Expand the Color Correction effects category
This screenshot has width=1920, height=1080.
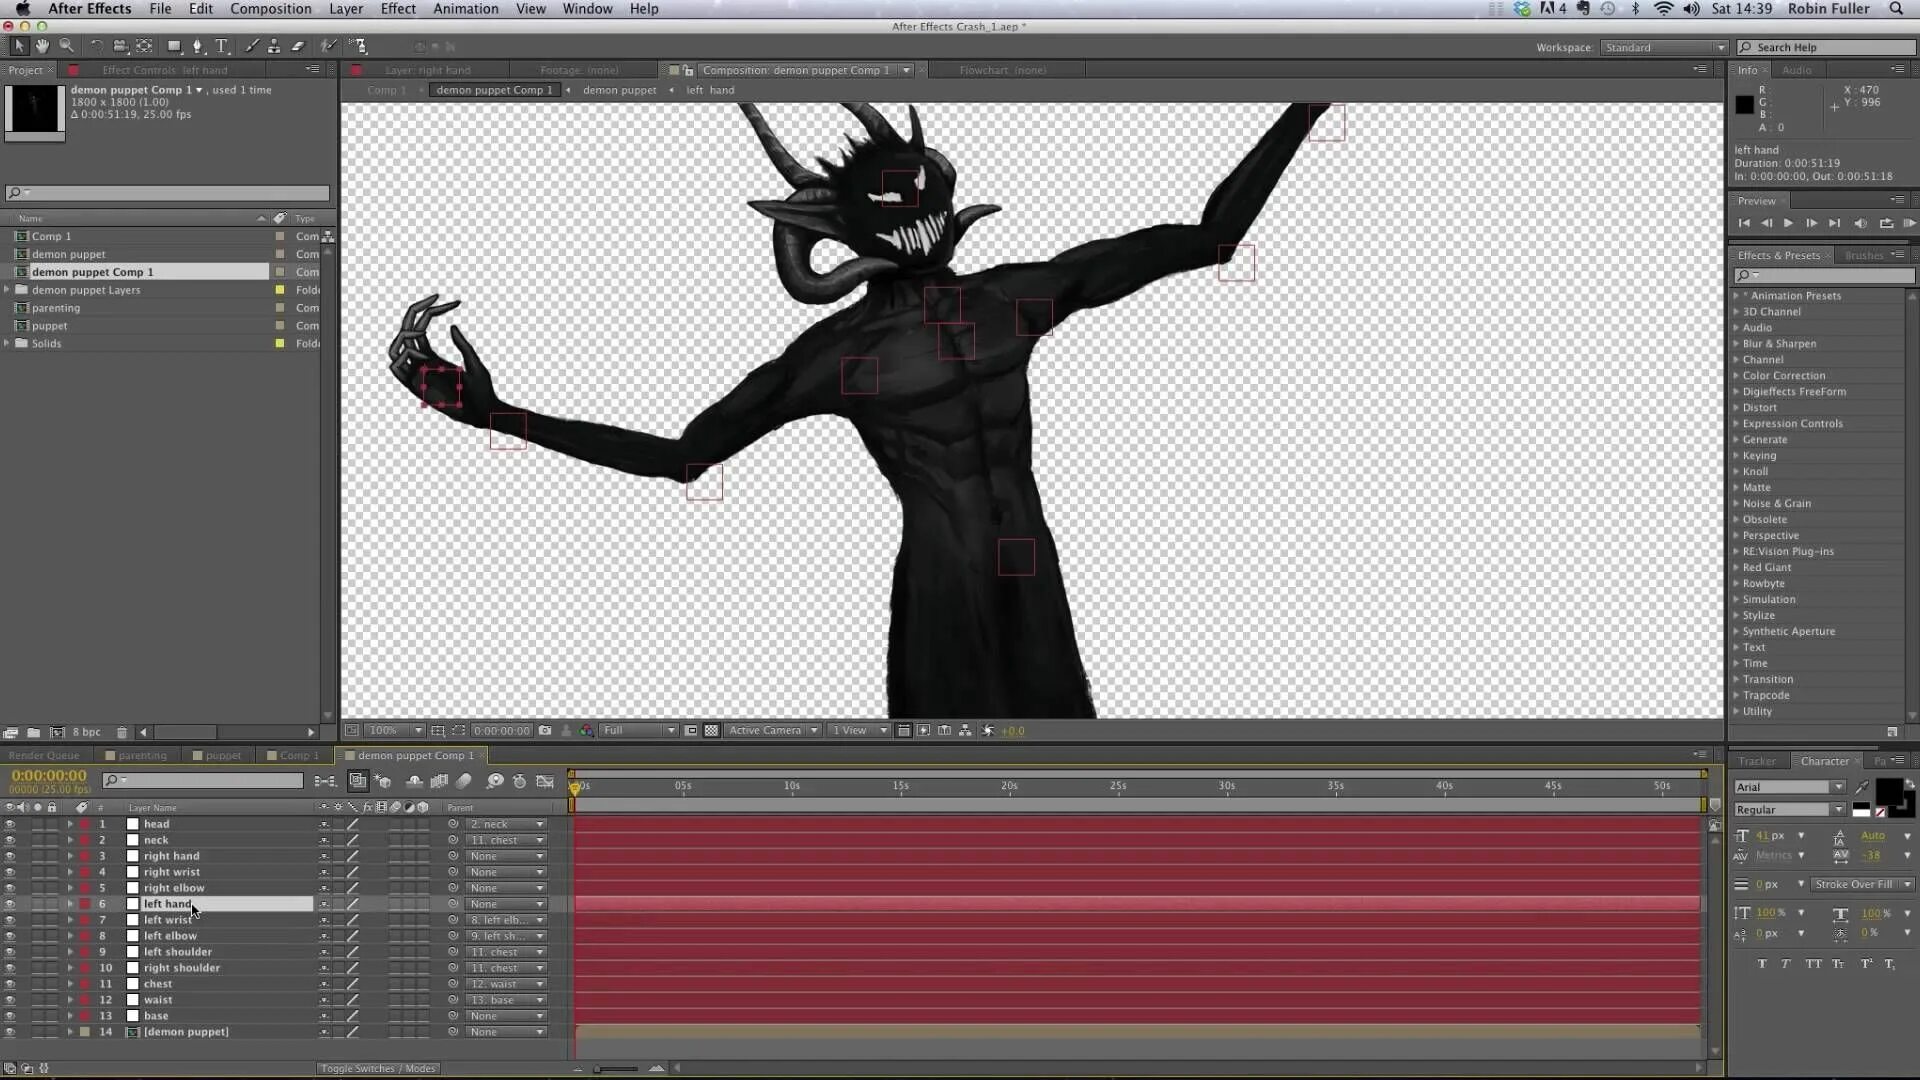(x=1737, y=376)
